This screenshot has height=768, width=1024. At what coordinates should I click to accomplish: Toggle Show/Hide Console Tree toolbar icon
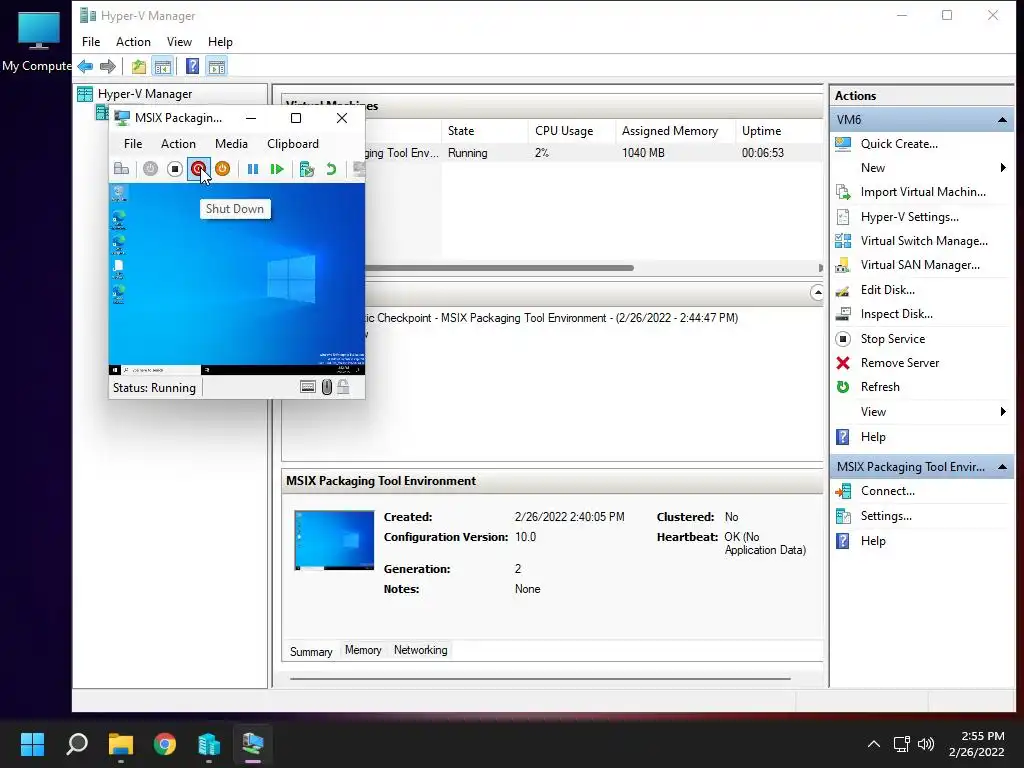click(163, 66)
